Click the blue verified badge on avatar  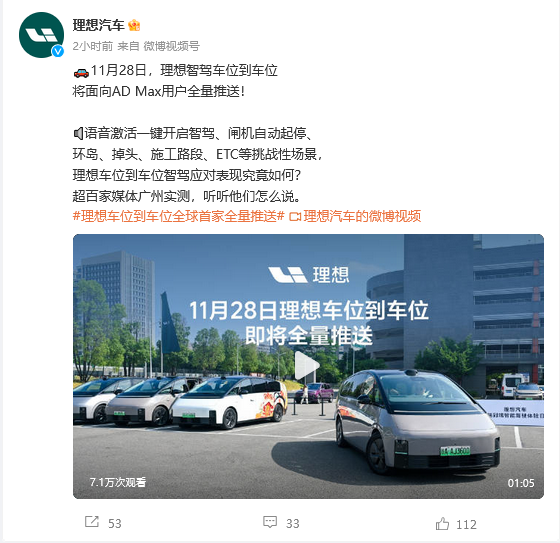pyautogui.click(x=58, y=51)
